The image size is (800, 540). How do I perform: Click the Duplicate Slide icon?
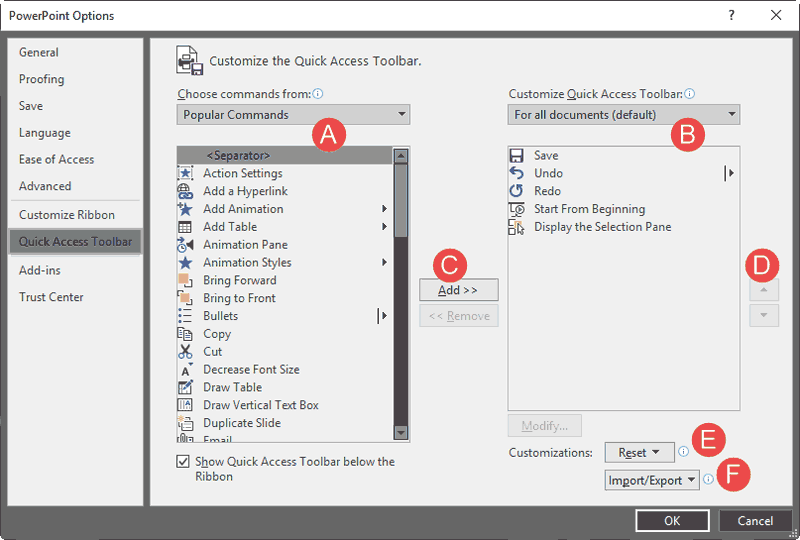tap(185, 423)
